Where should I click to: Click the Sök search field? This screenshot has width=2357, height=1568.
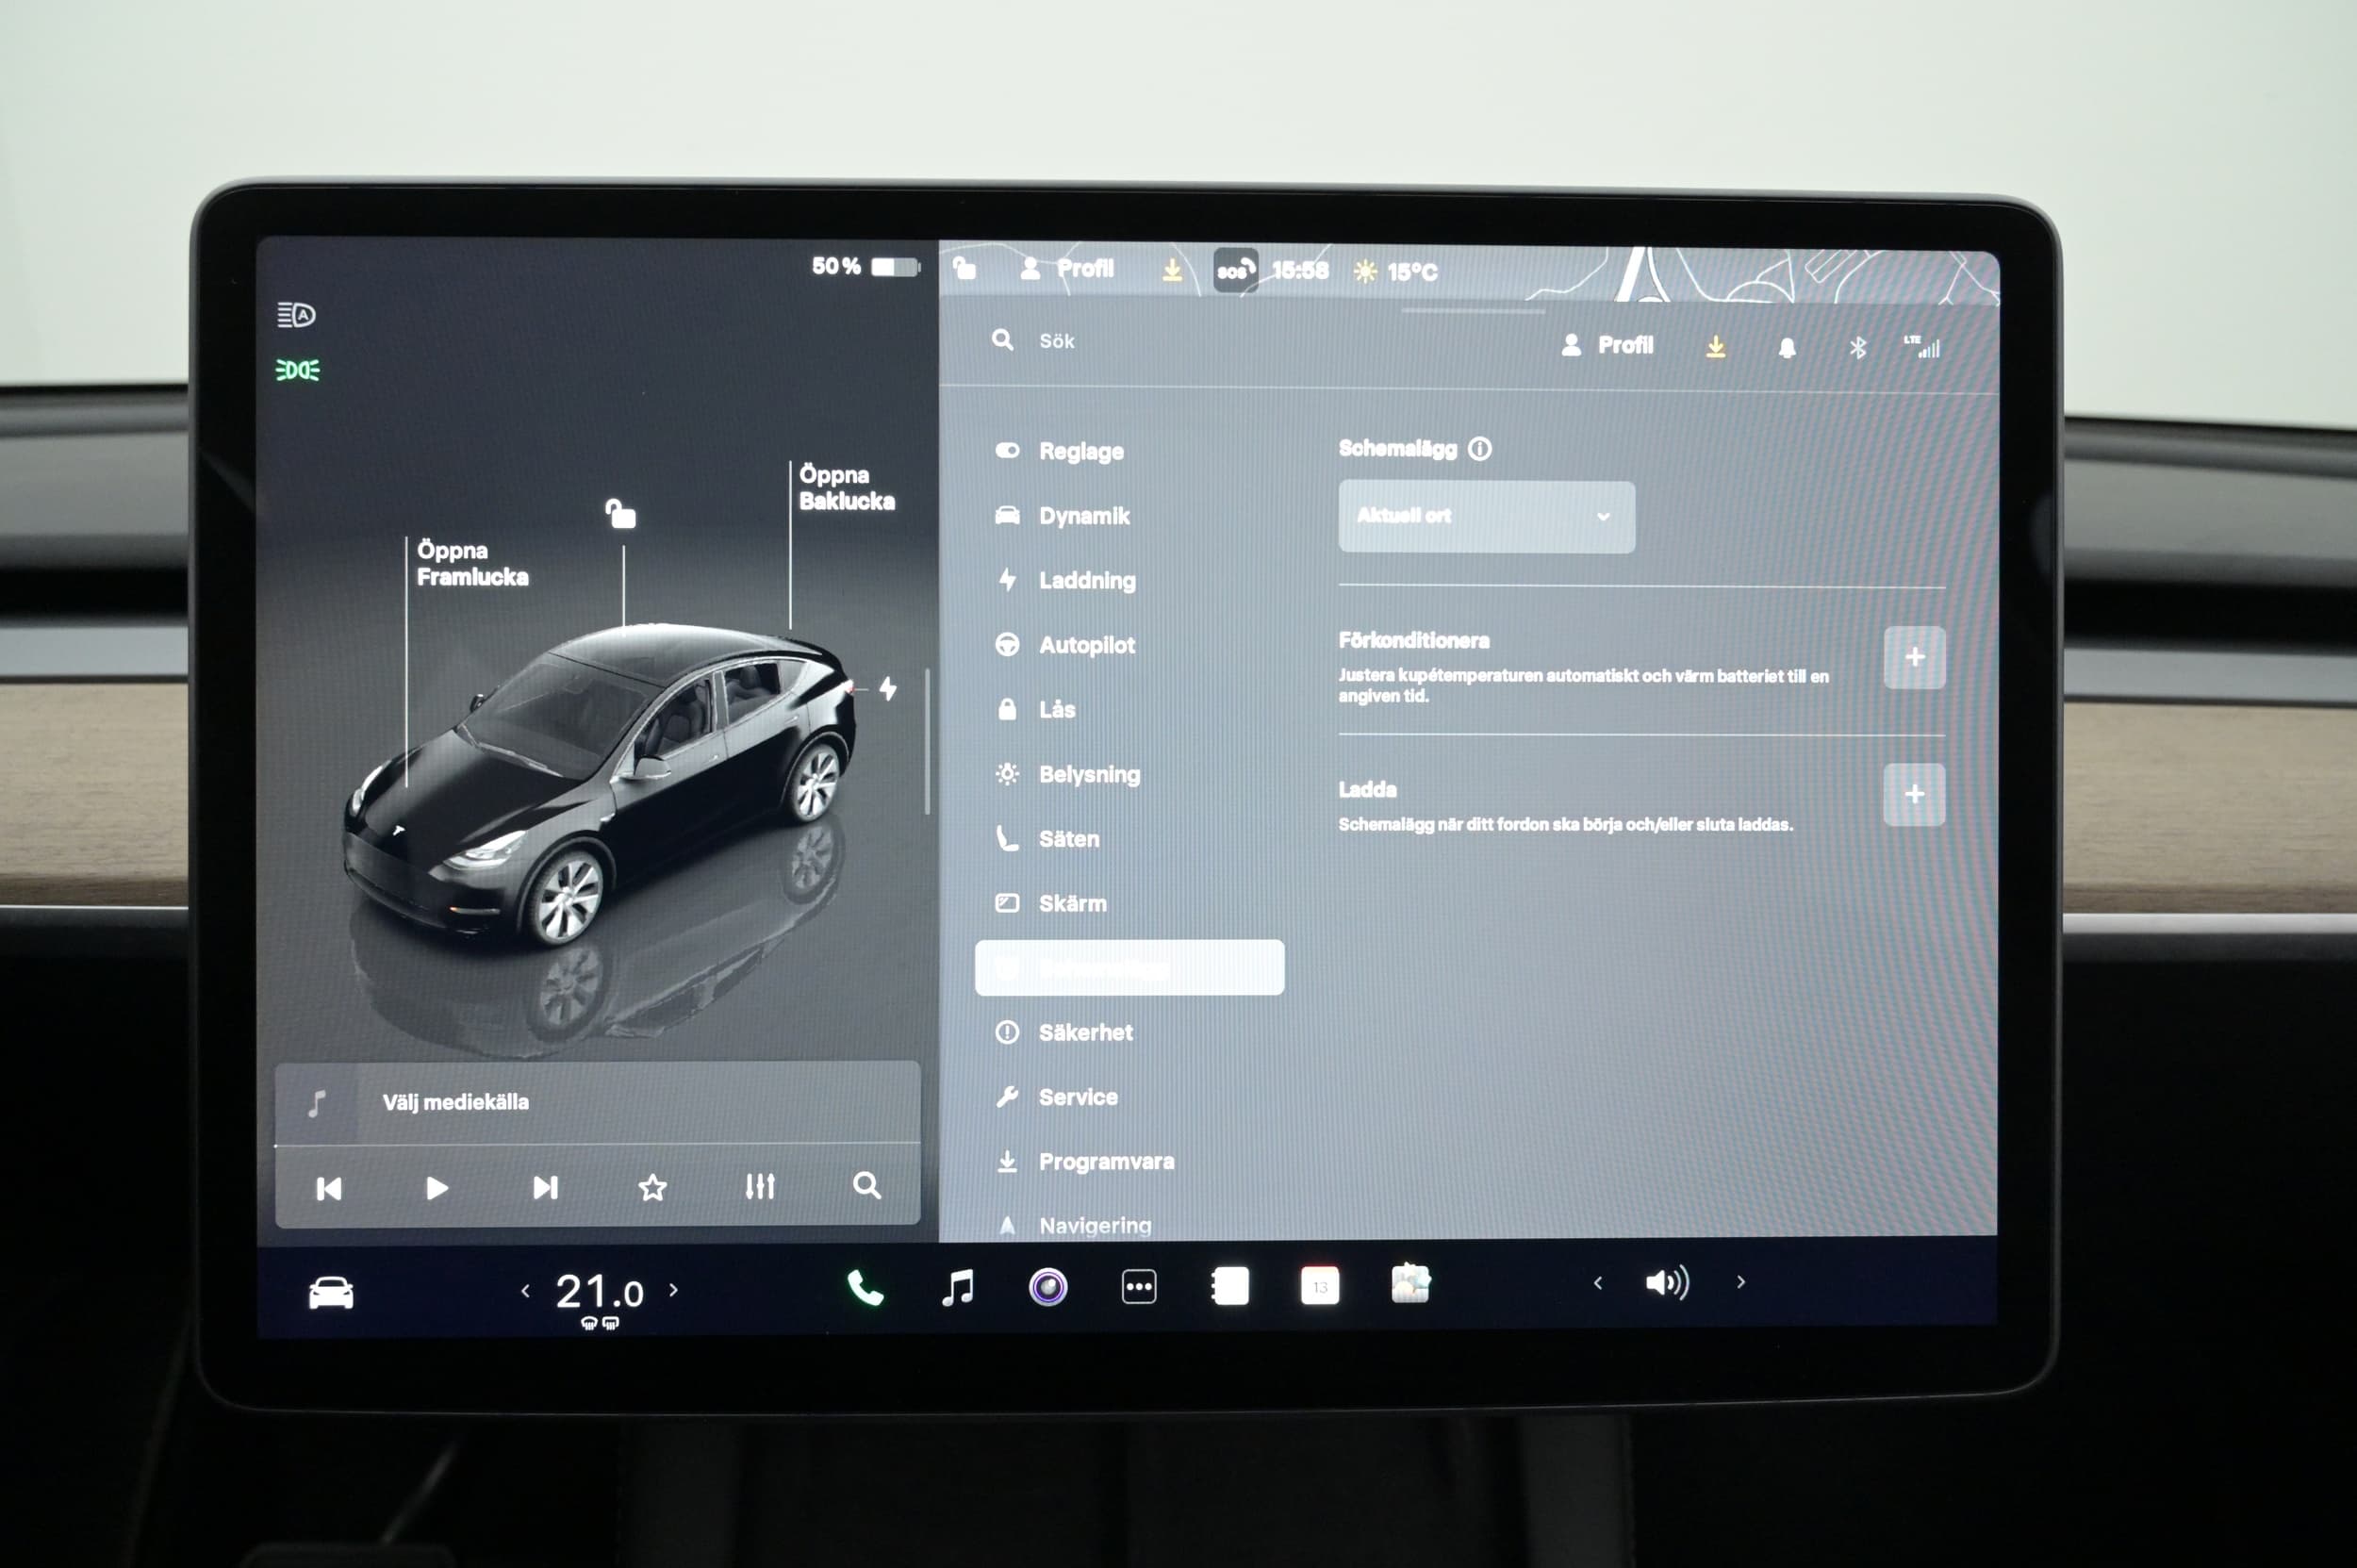point(1056,341)
